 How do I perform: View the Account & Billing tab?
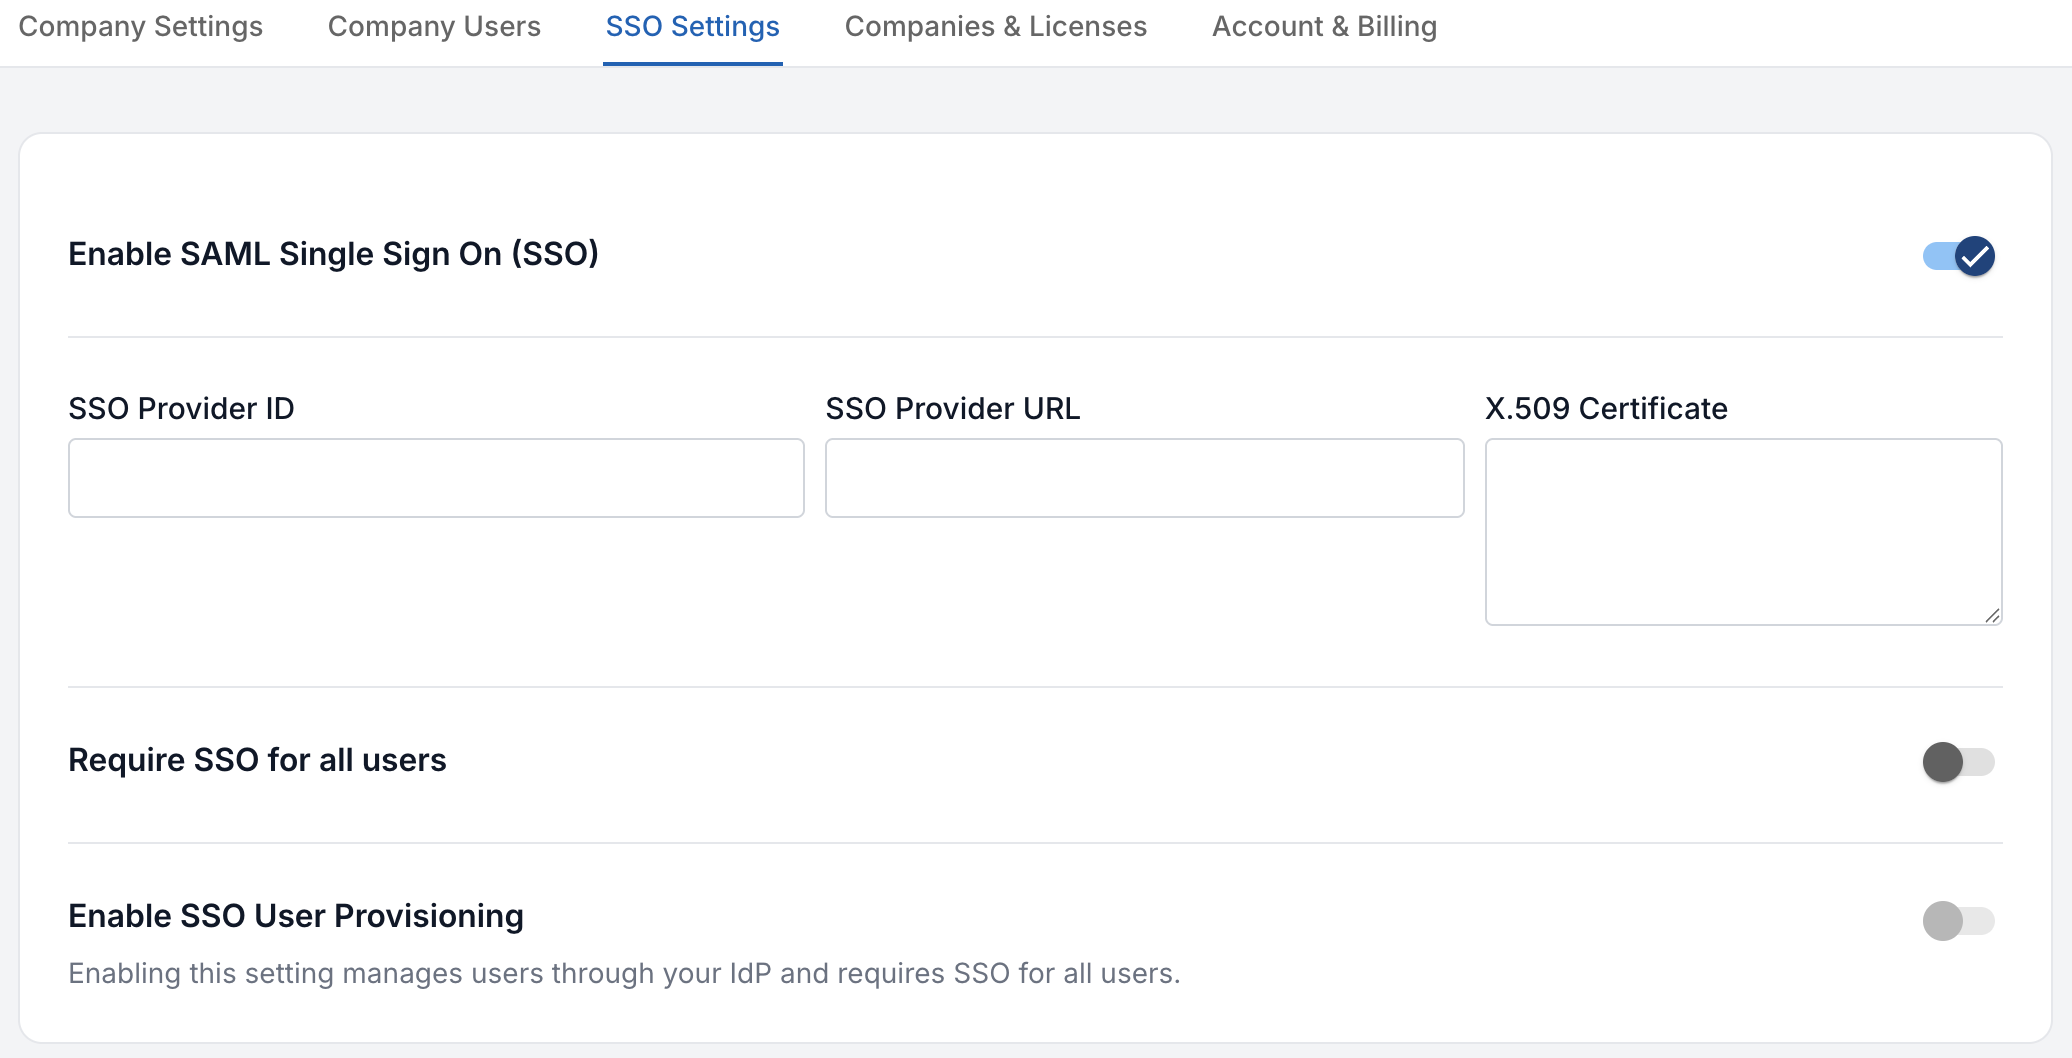coord(1323,27)
